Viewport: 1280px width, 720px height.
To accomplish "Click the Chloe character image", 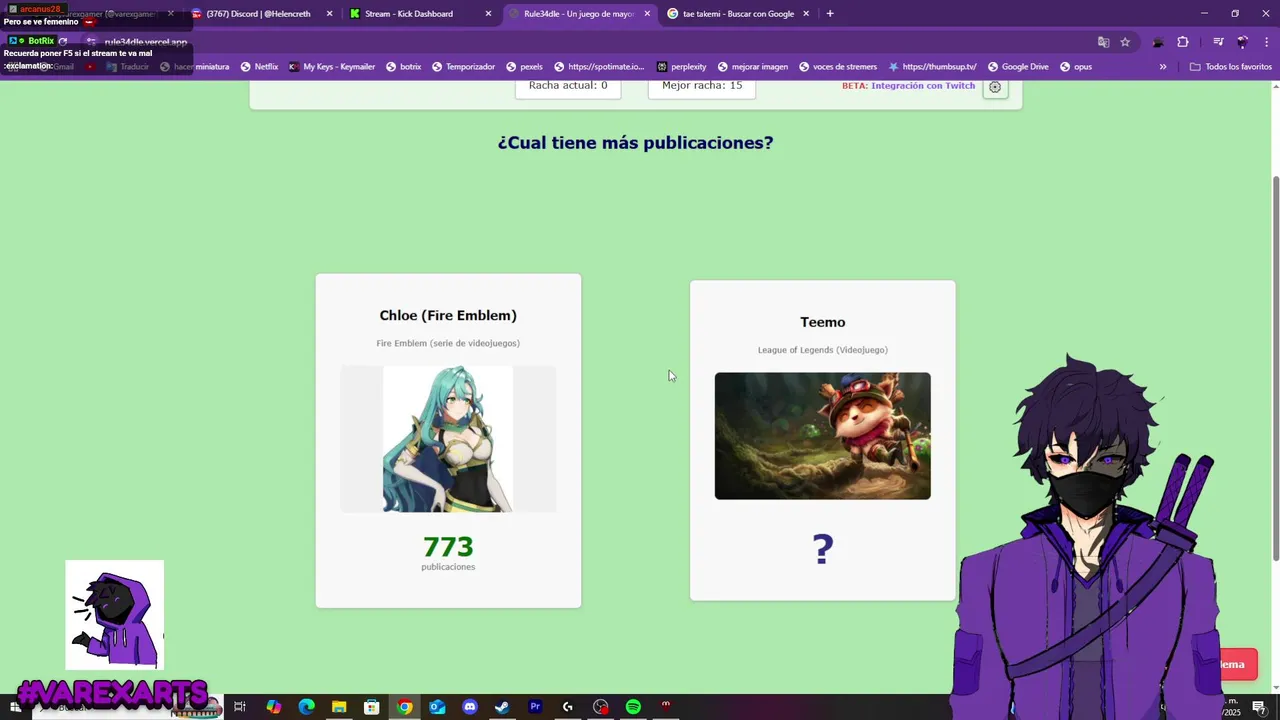I will 448,439.
